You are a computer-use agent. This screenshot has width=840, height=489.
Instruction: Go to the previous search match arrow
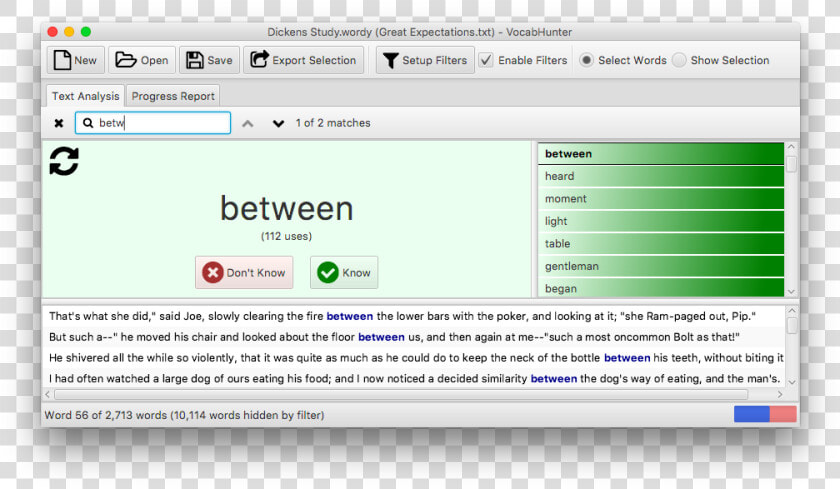pyautogui.click(x=248, y=124)
